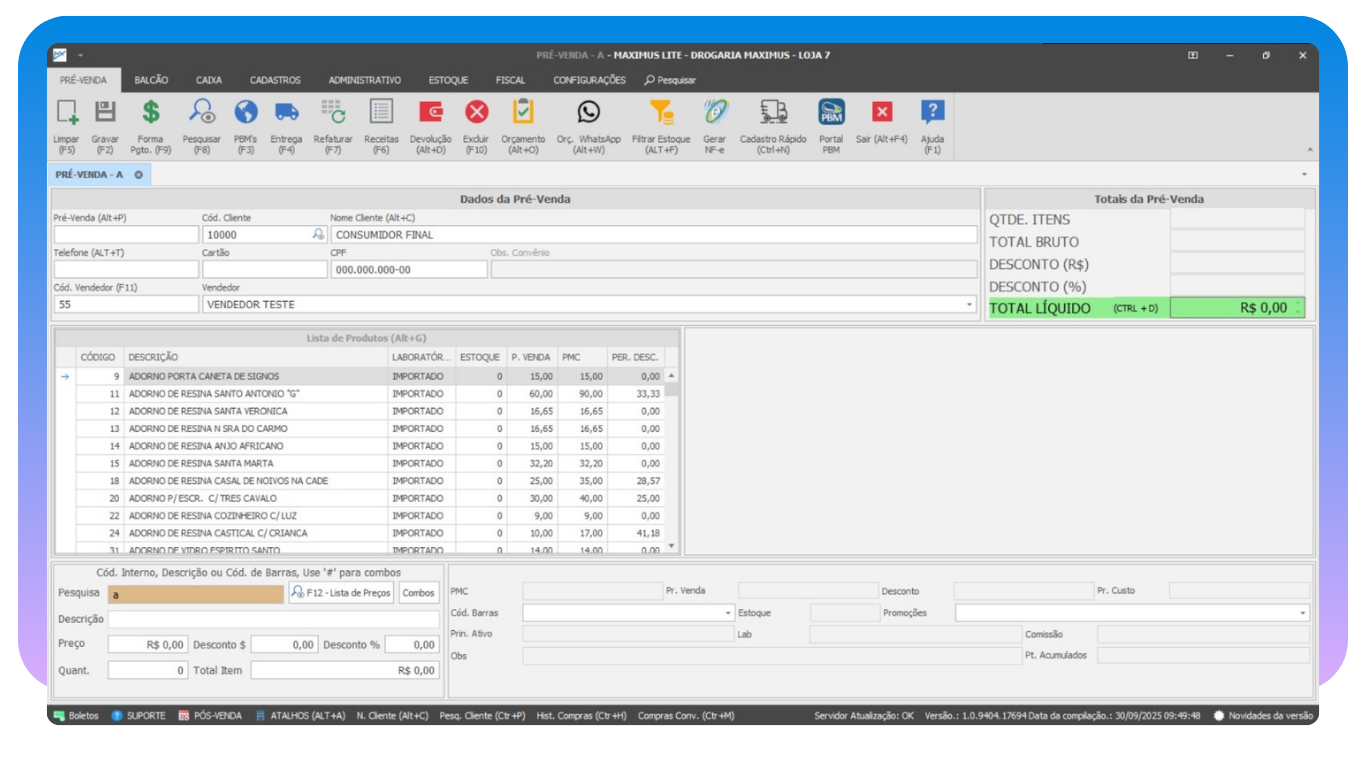The width and height of the screenshot is (1366, 768).
Task: Open the Promoções dropdown list
Action: 1302,613
